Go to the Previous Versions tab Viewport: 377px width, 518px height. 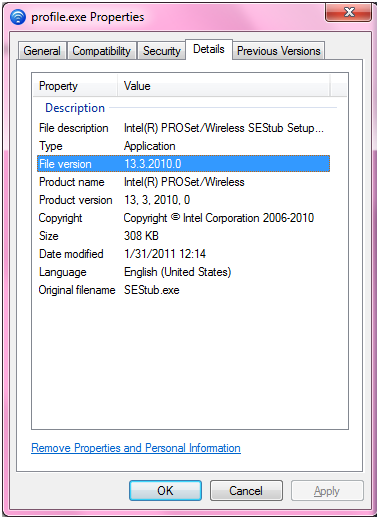tap(278, 51)
